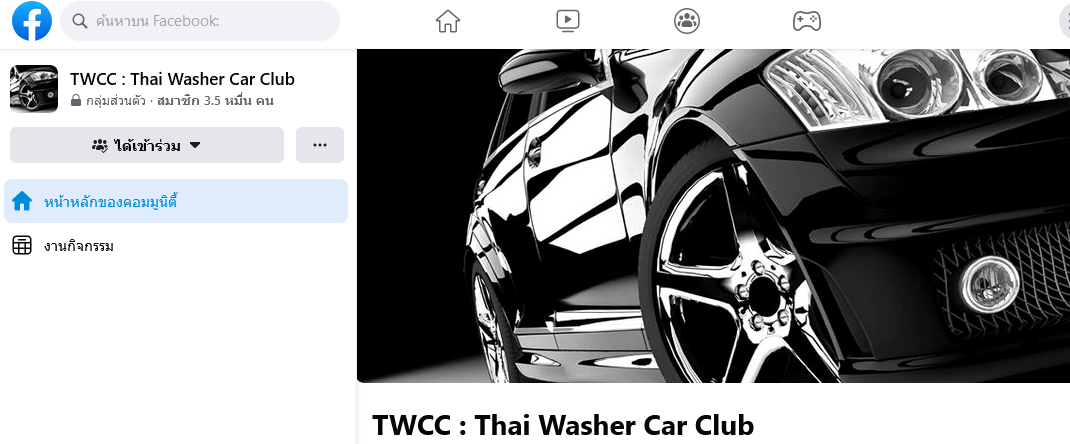This screenshot has height=444, width=1070.
Task: Click the large TWCC group heading below cover
Action: tap(563, 425)
